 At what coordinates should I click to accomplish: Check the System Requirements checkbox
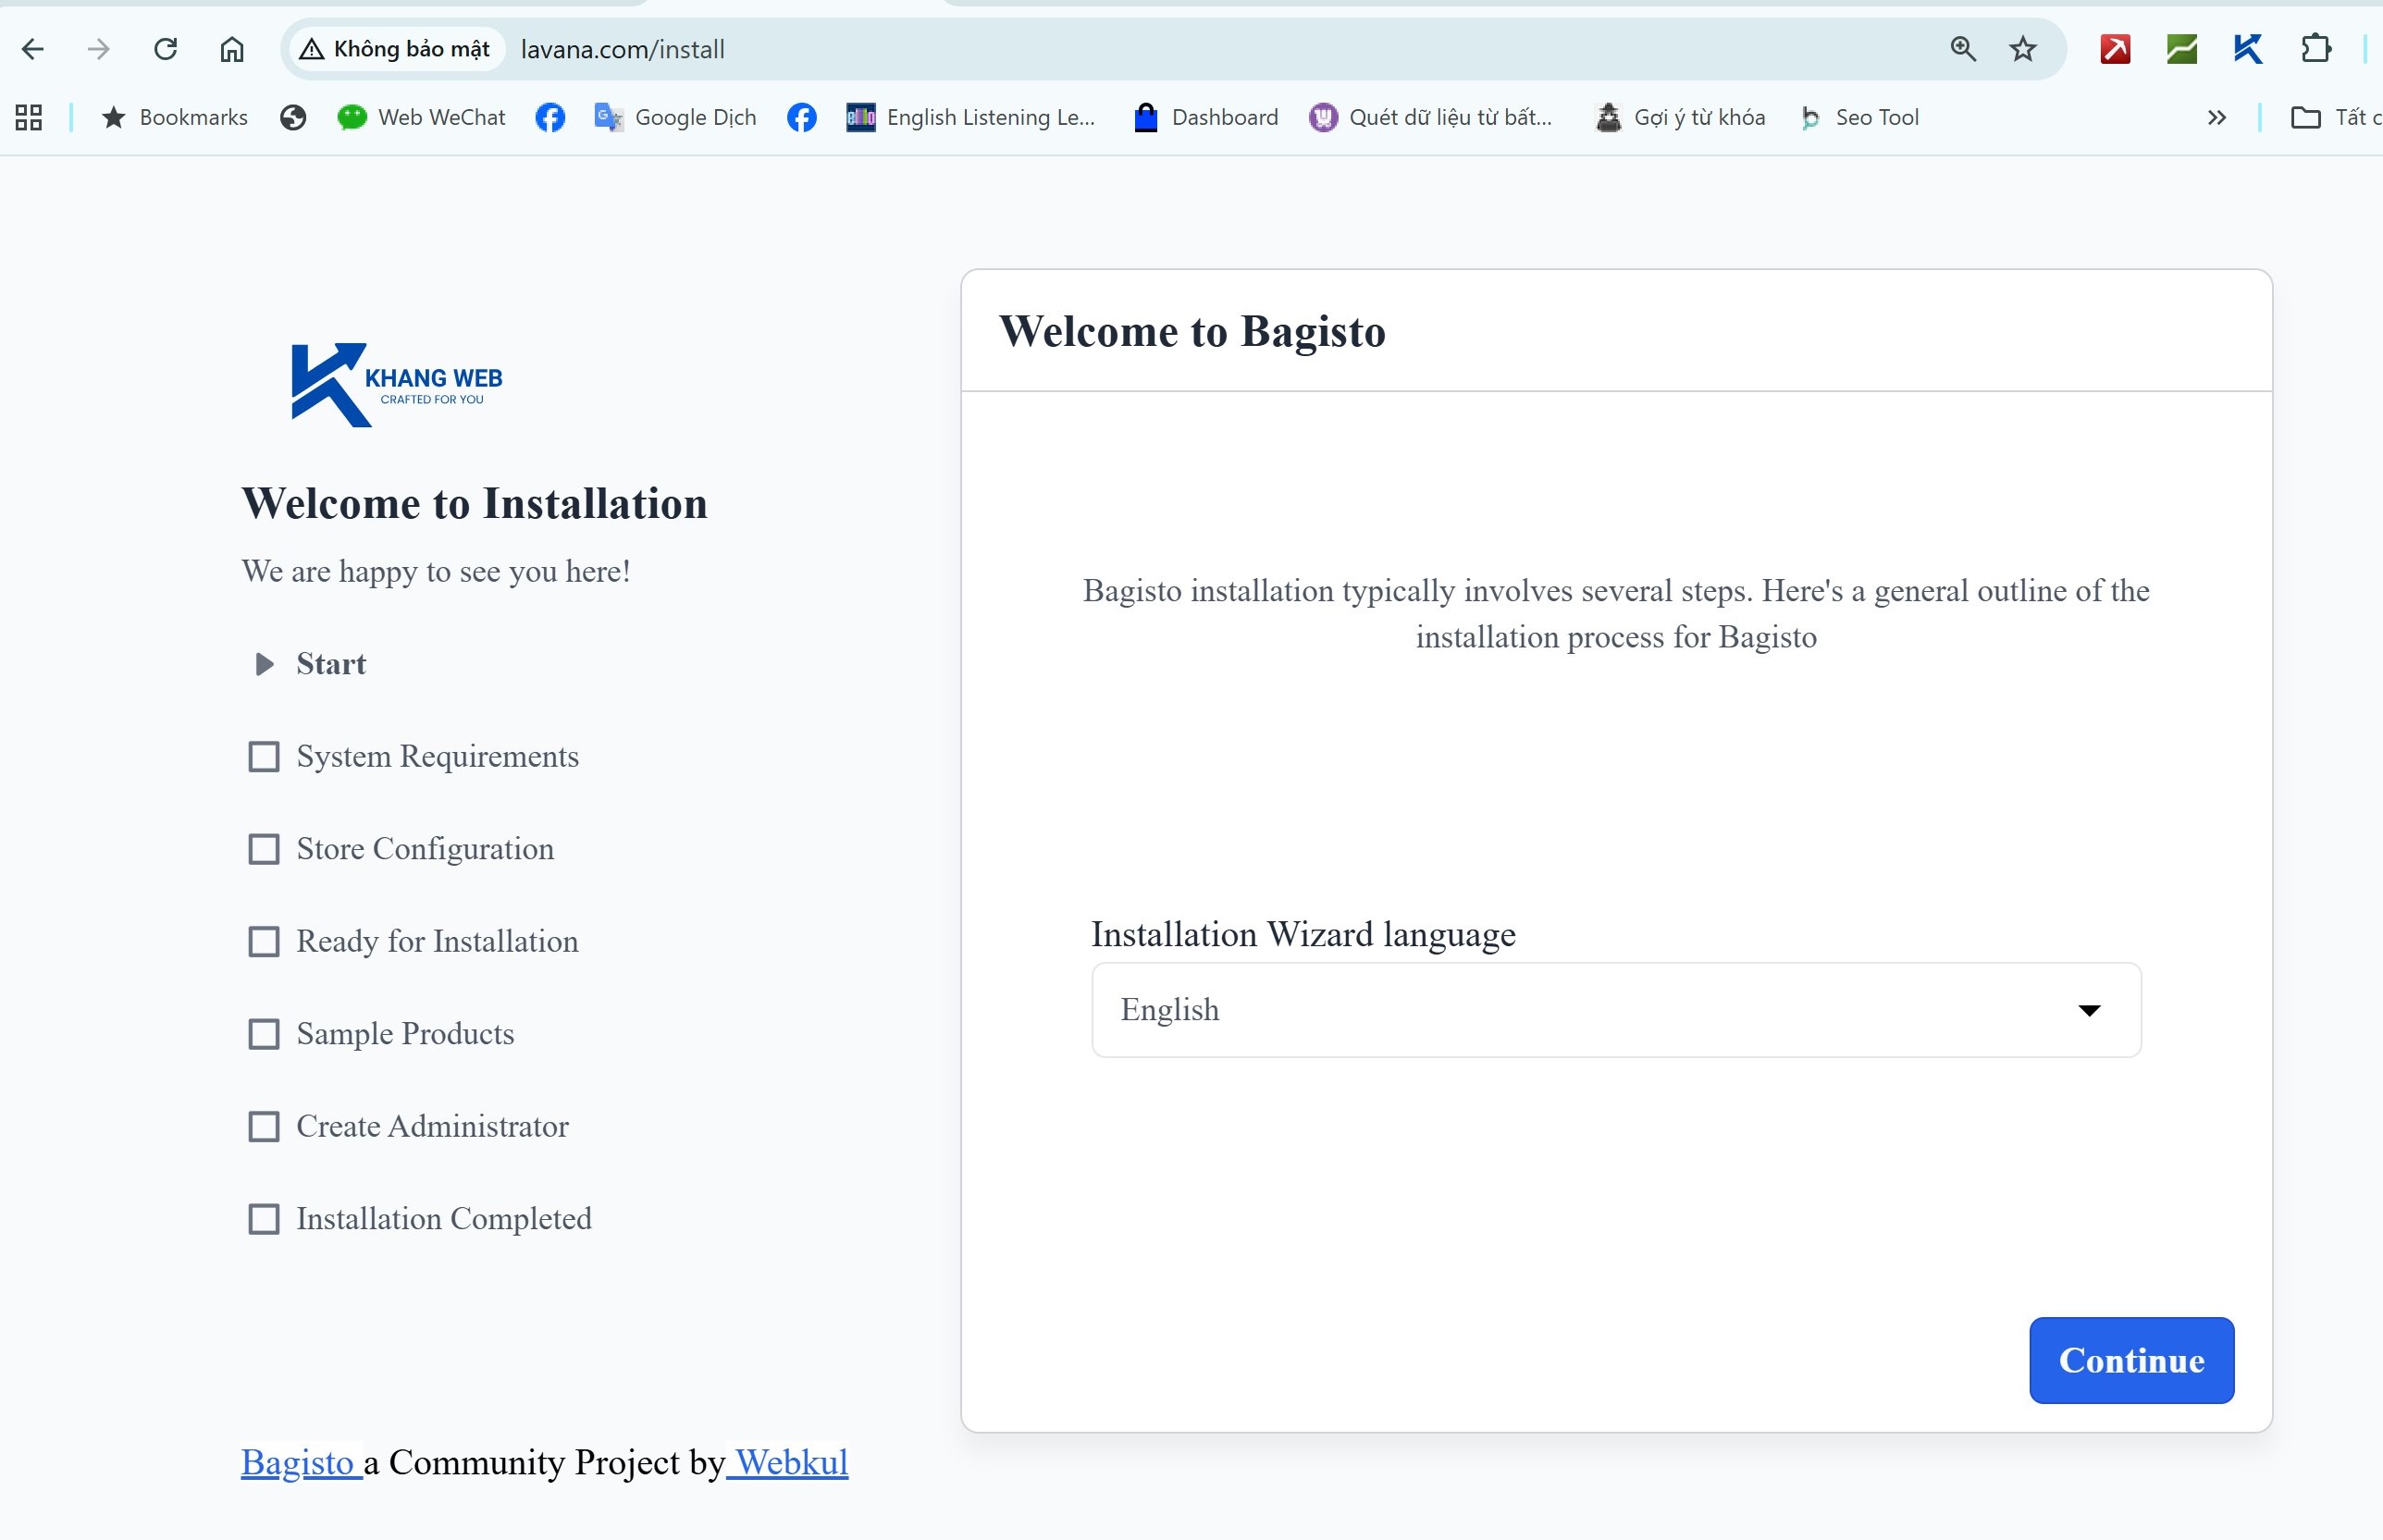click(x=264, y=757)
